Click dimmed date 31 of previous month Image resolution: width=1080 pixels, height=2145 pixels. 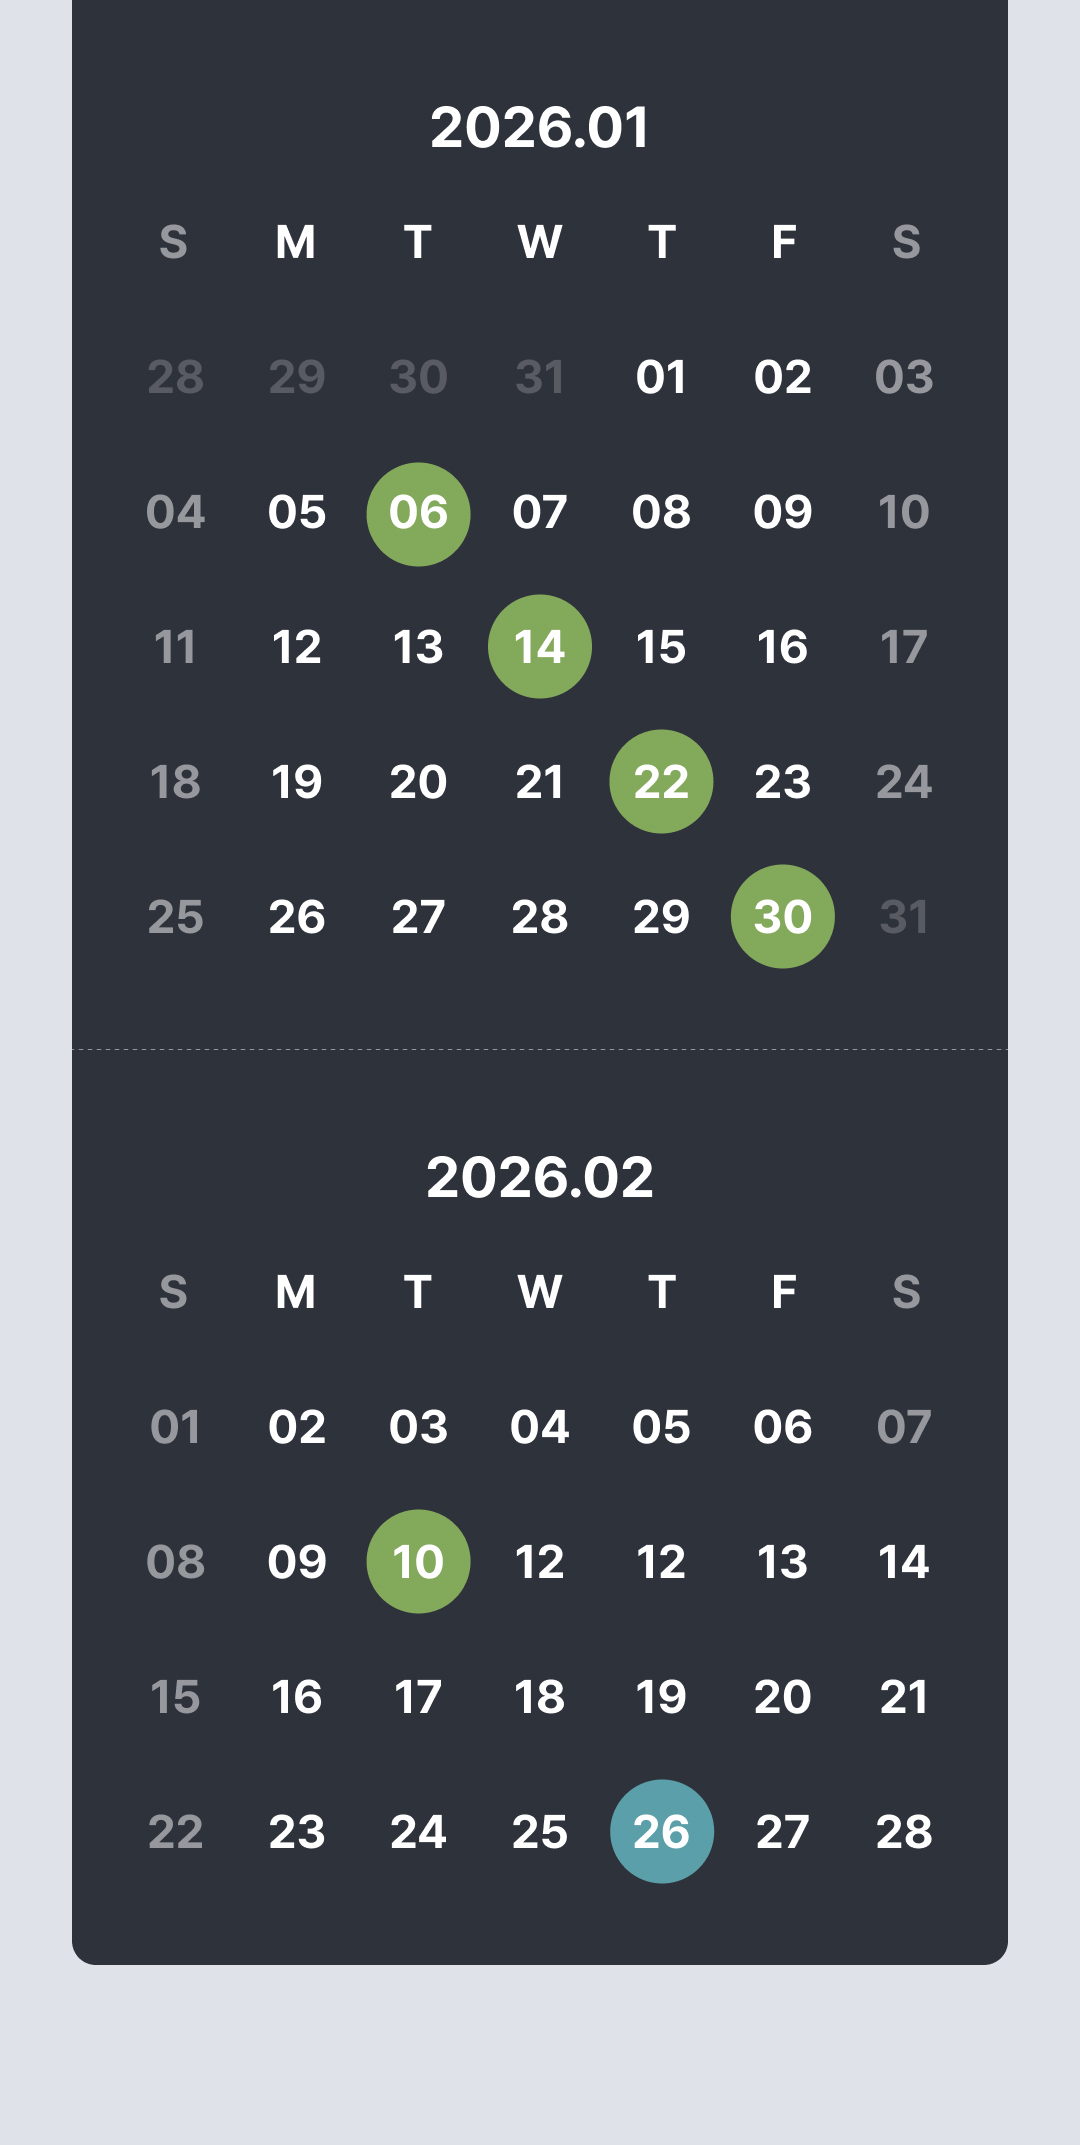click(x=540, y=378)
